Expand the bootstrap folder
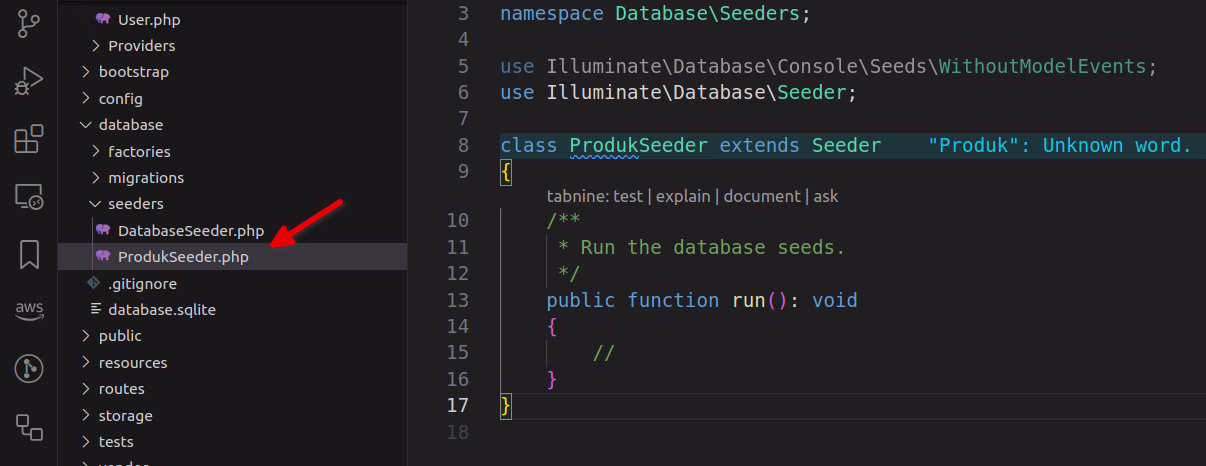The height and width of the screenshot is (466, 1206). (x=133, y=72)
